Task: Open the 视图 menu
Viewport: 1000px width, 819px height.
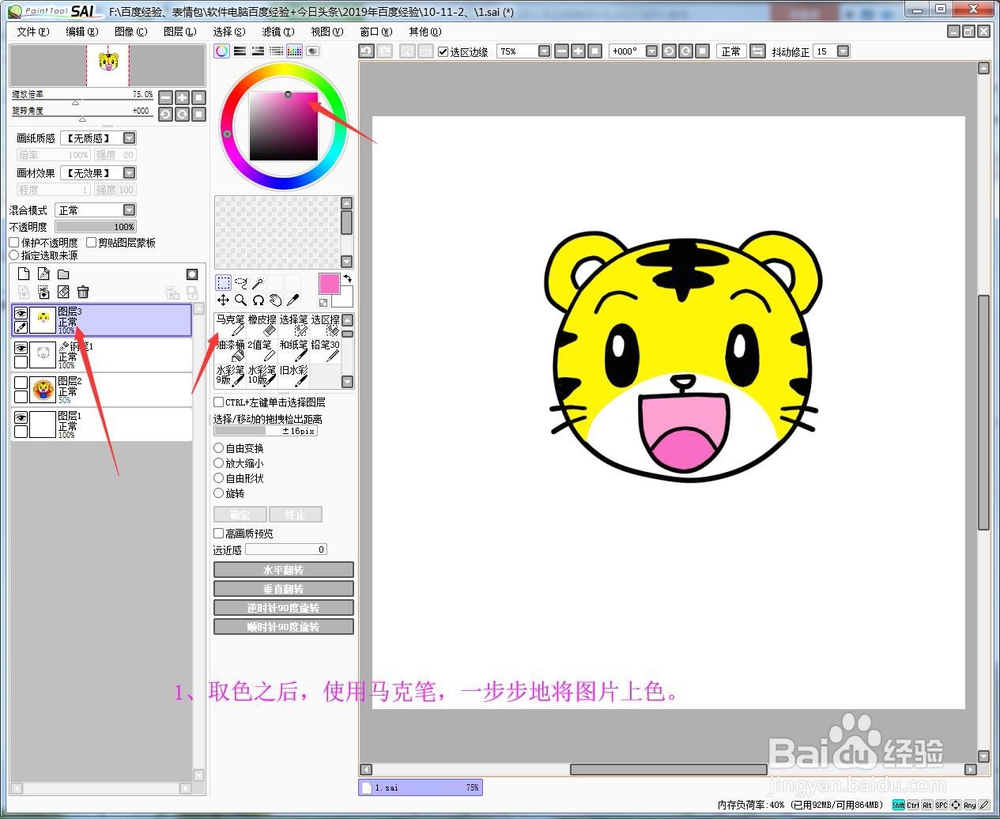Action: pos(327,31)
